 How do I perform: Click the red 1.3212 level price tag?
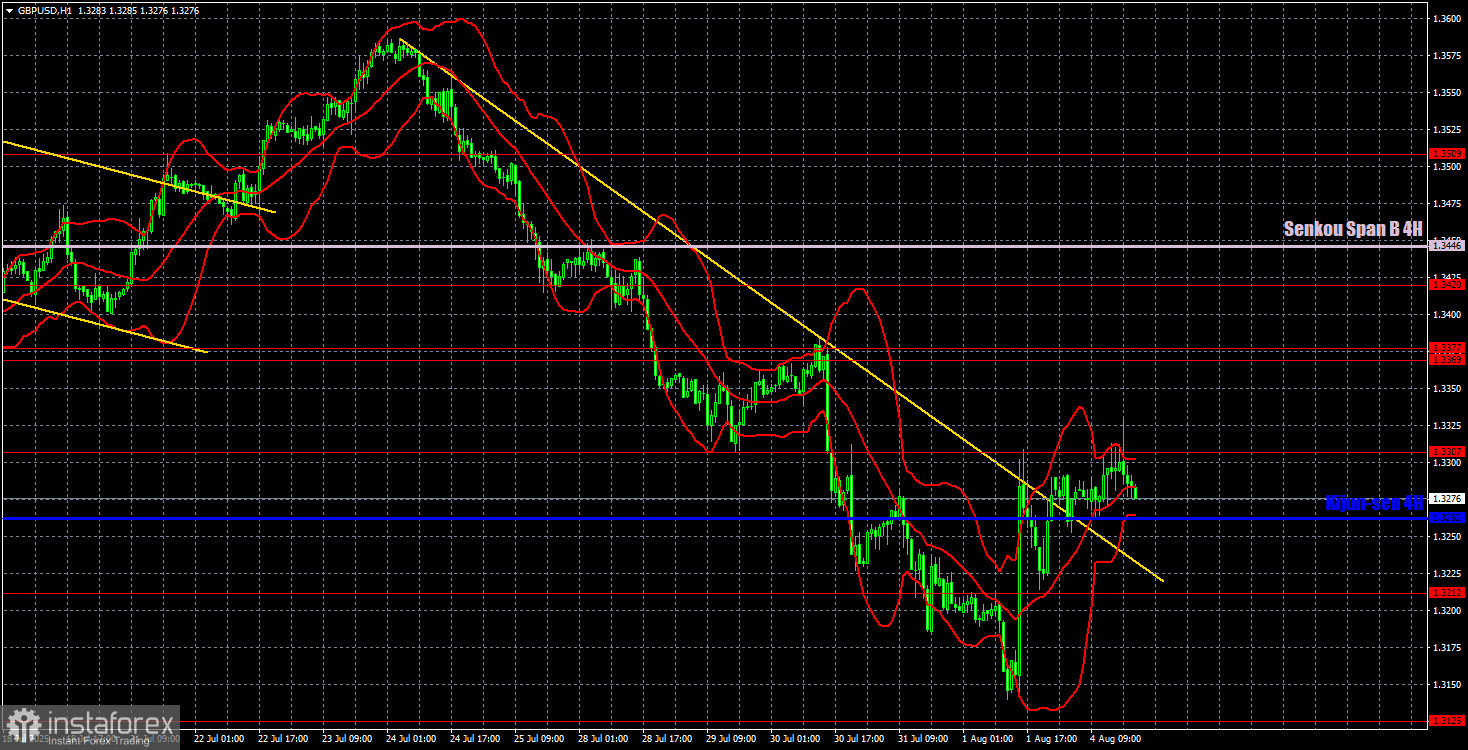tap(1446, 592)
